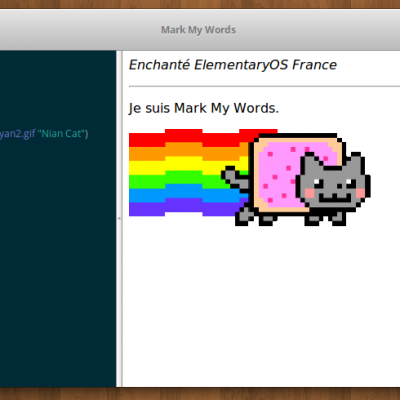Click the rainbow trail behind the cat
Viewport: 400px width, 400px height.
click(x=187, y=173)
